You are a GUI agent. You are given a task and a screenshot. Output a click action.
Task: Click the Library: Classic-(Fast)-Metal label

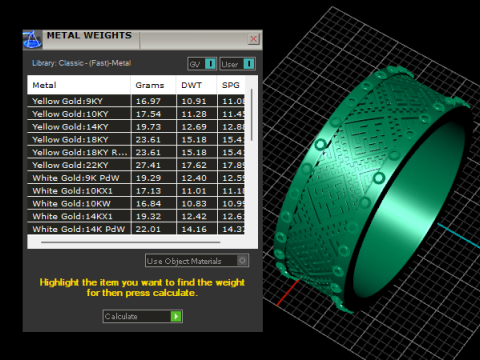[82, 63]
